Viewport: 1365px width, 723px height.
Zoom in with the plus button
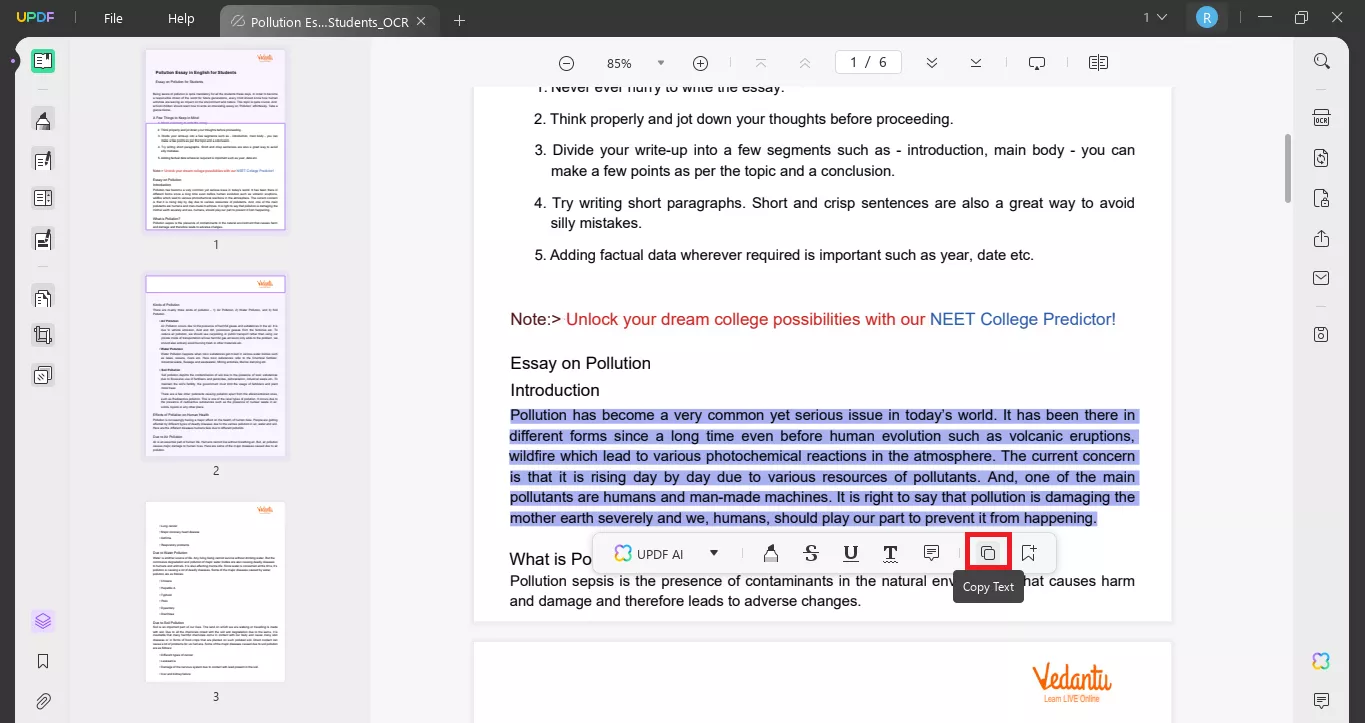[701, 63]
